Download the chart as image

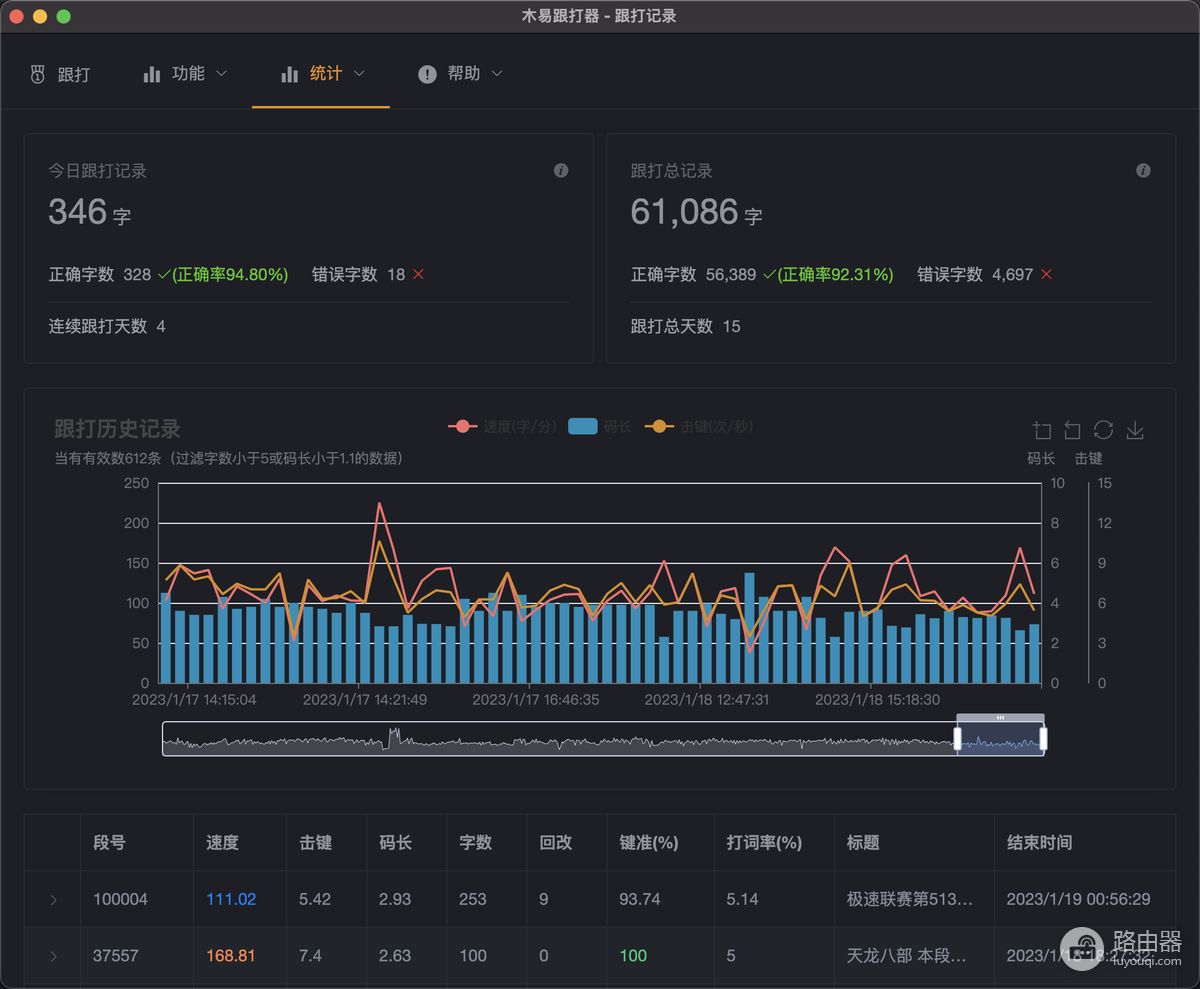pyautogui.click(x=1135, y=430)
